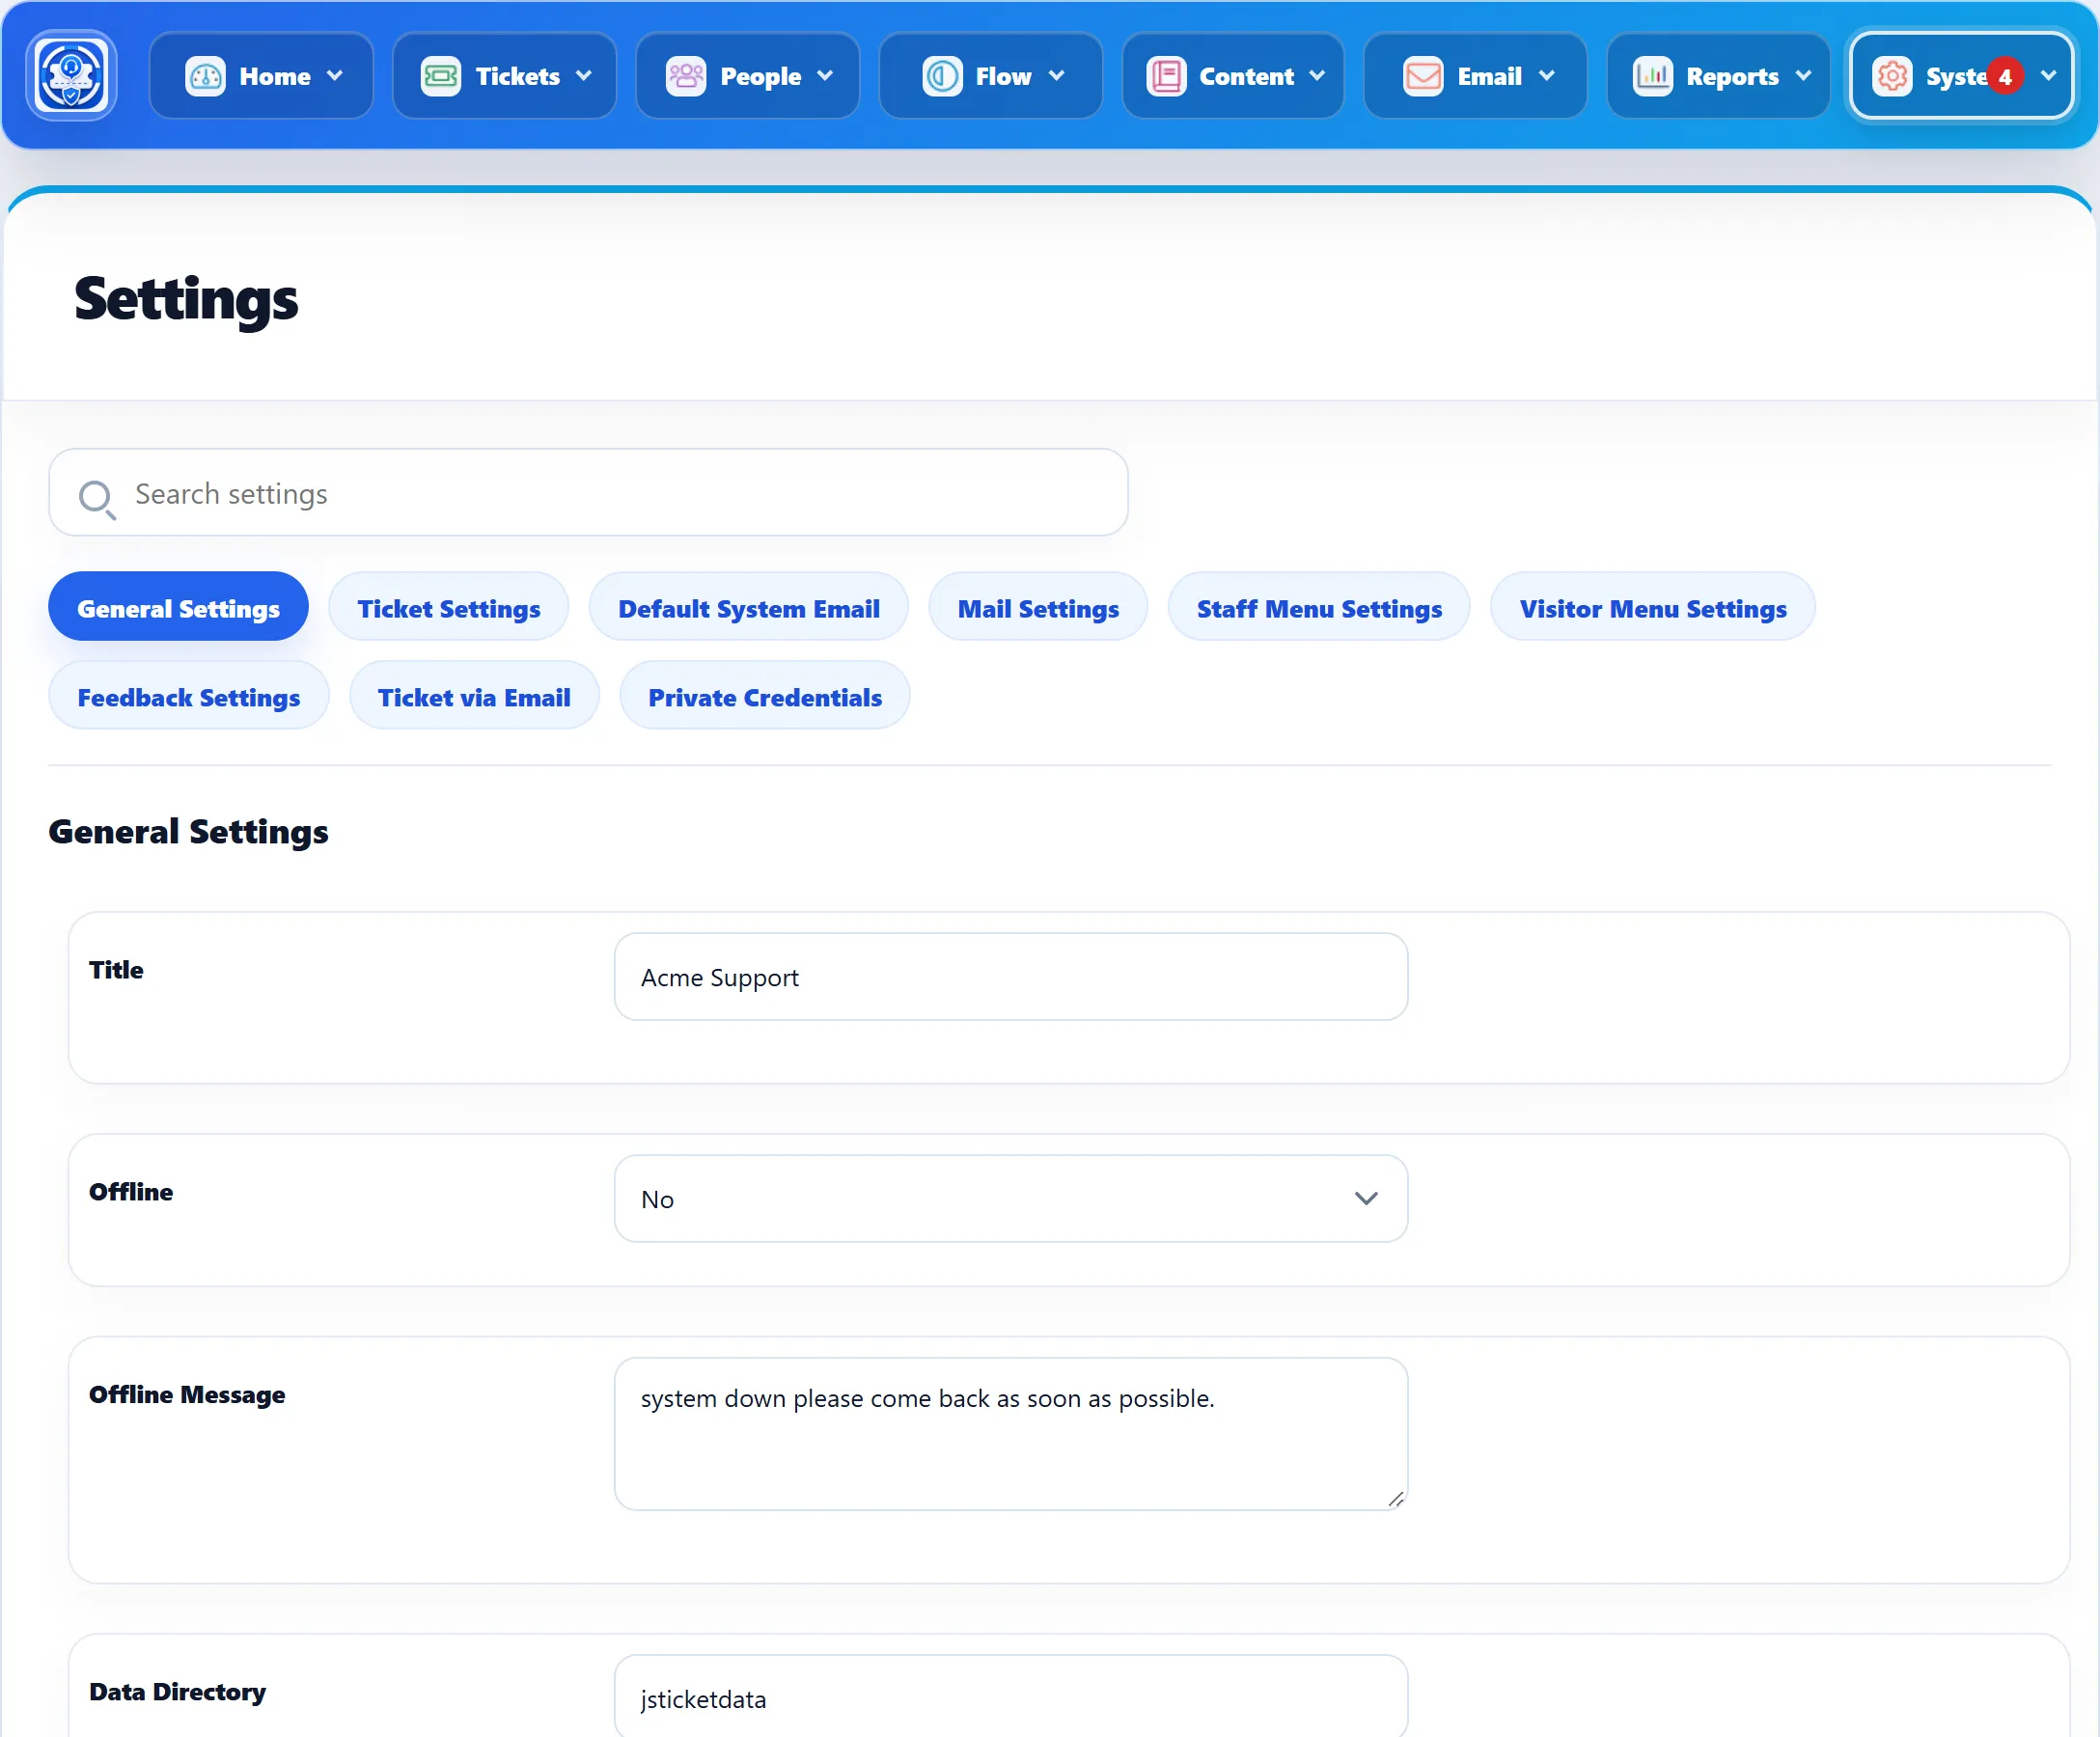Click the Reports menu label

tap(1732, 76)
